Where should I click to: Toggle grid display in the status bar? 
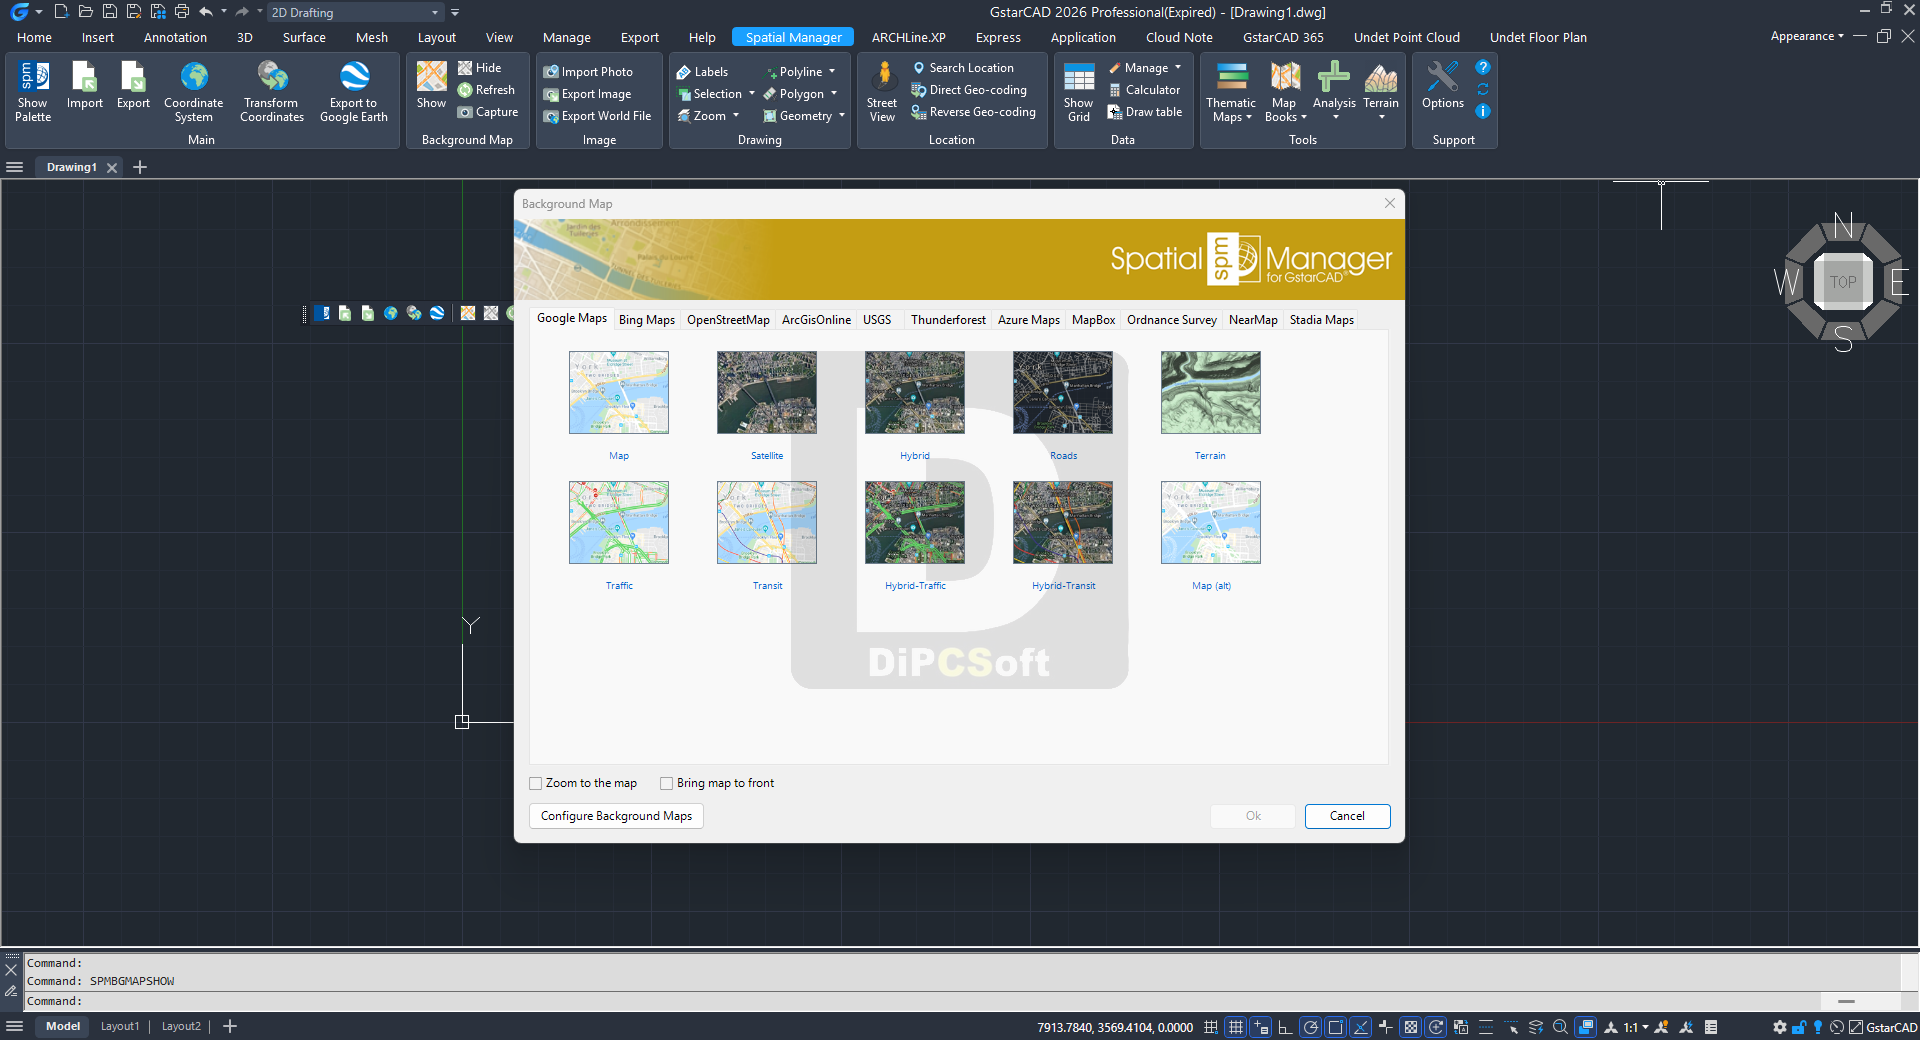(x=1236, y=1027)
